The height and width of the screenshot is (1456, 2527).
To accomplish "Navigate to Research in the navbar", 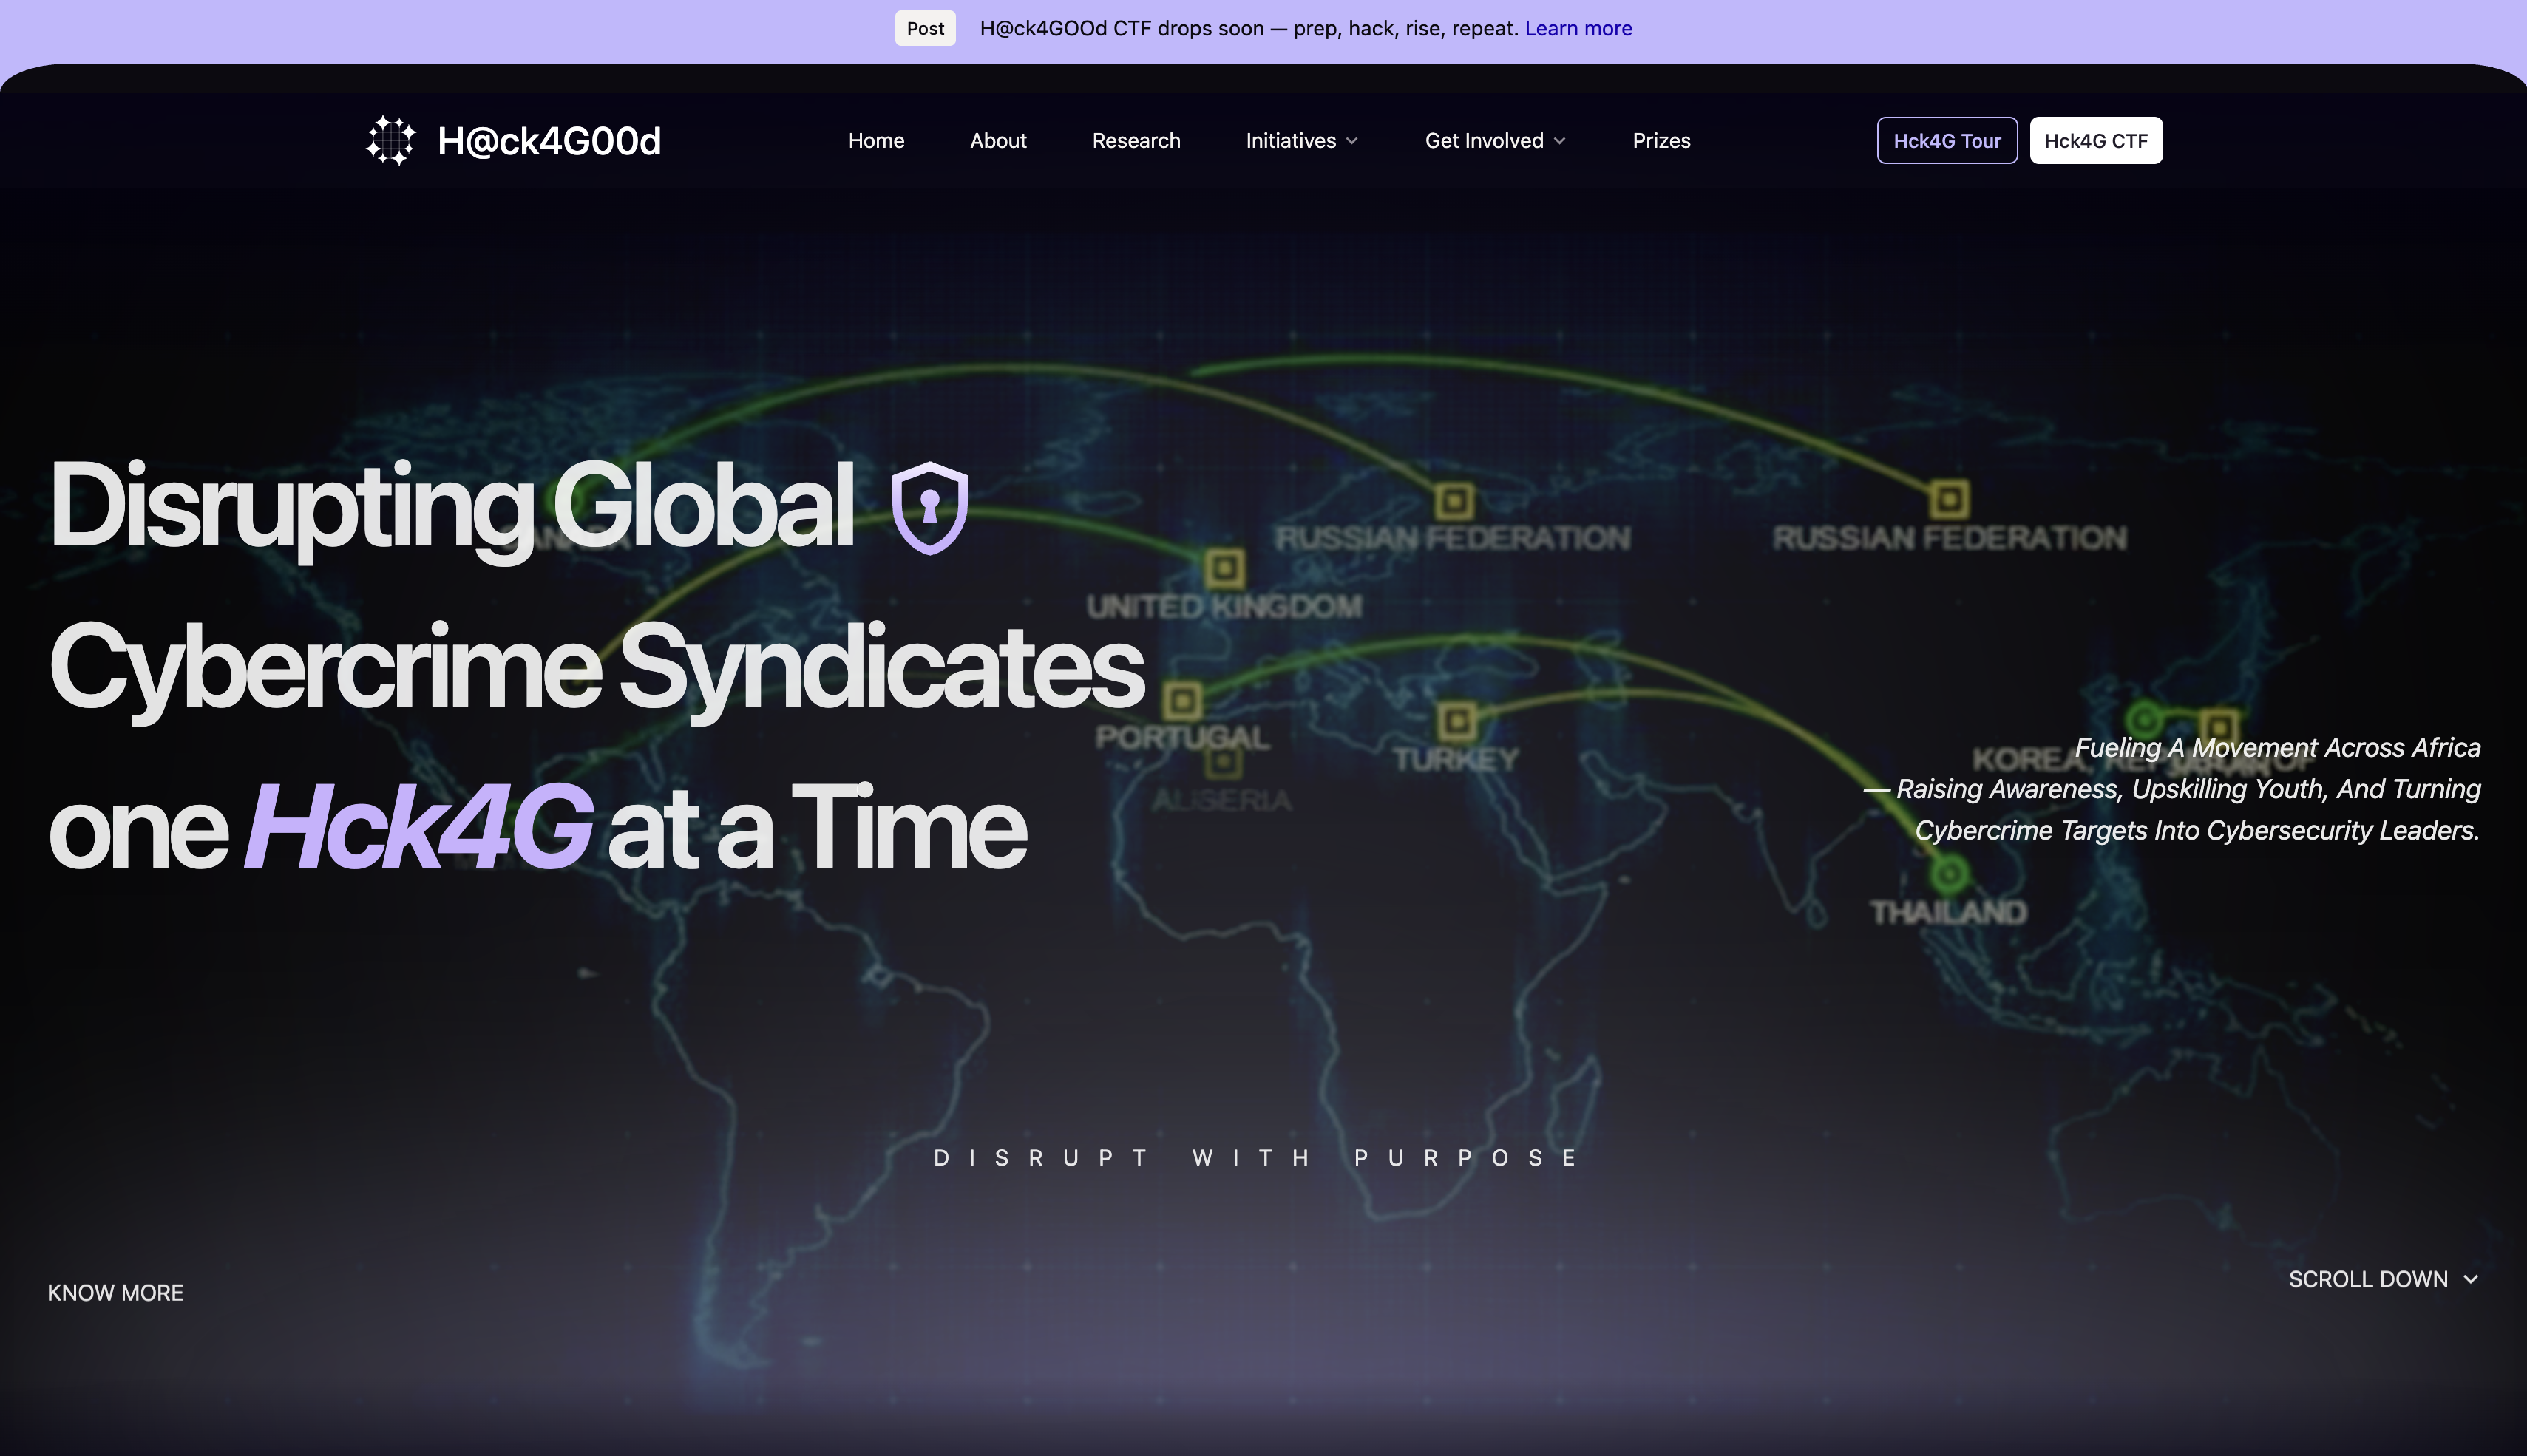I will pyautogui.click(x=1135, y=141).
